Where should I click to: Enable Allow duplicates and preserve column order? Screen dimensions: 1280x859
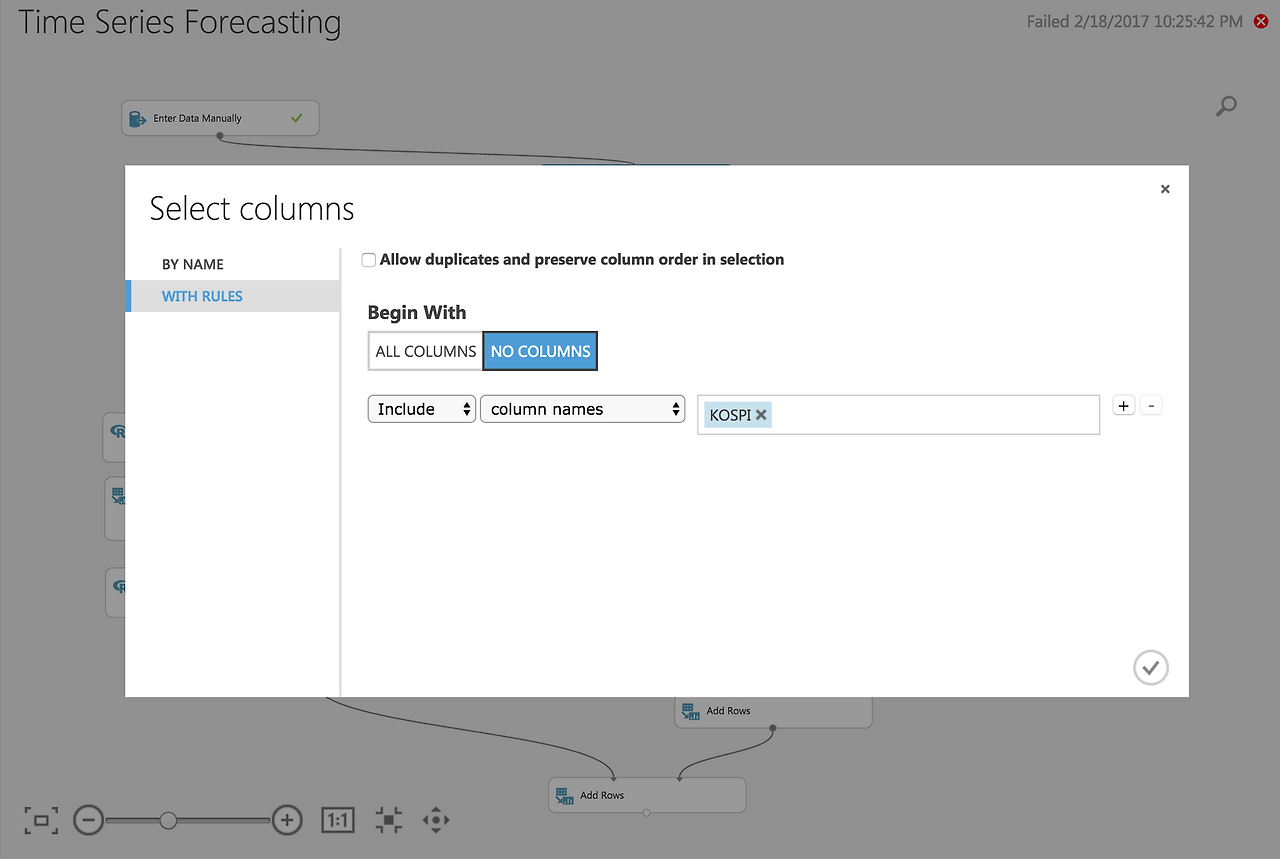369,260
